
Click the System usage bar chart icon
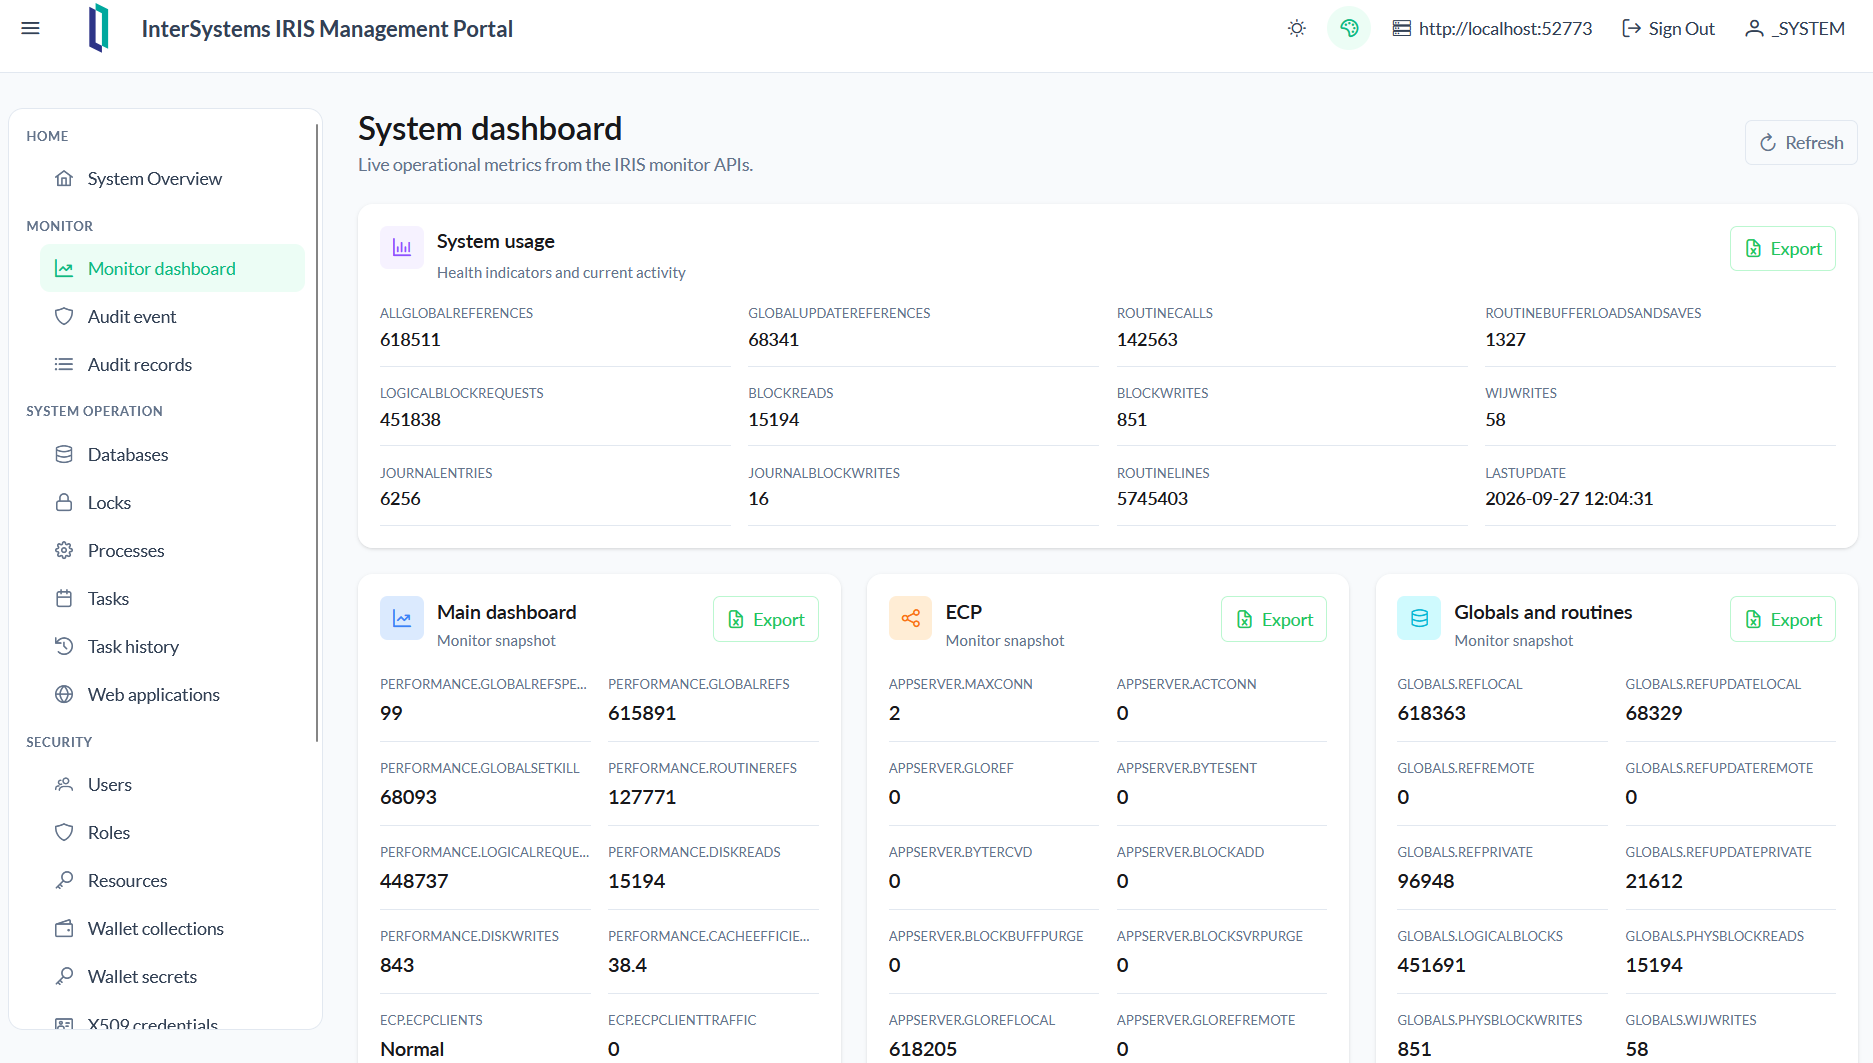pos(402,247)
